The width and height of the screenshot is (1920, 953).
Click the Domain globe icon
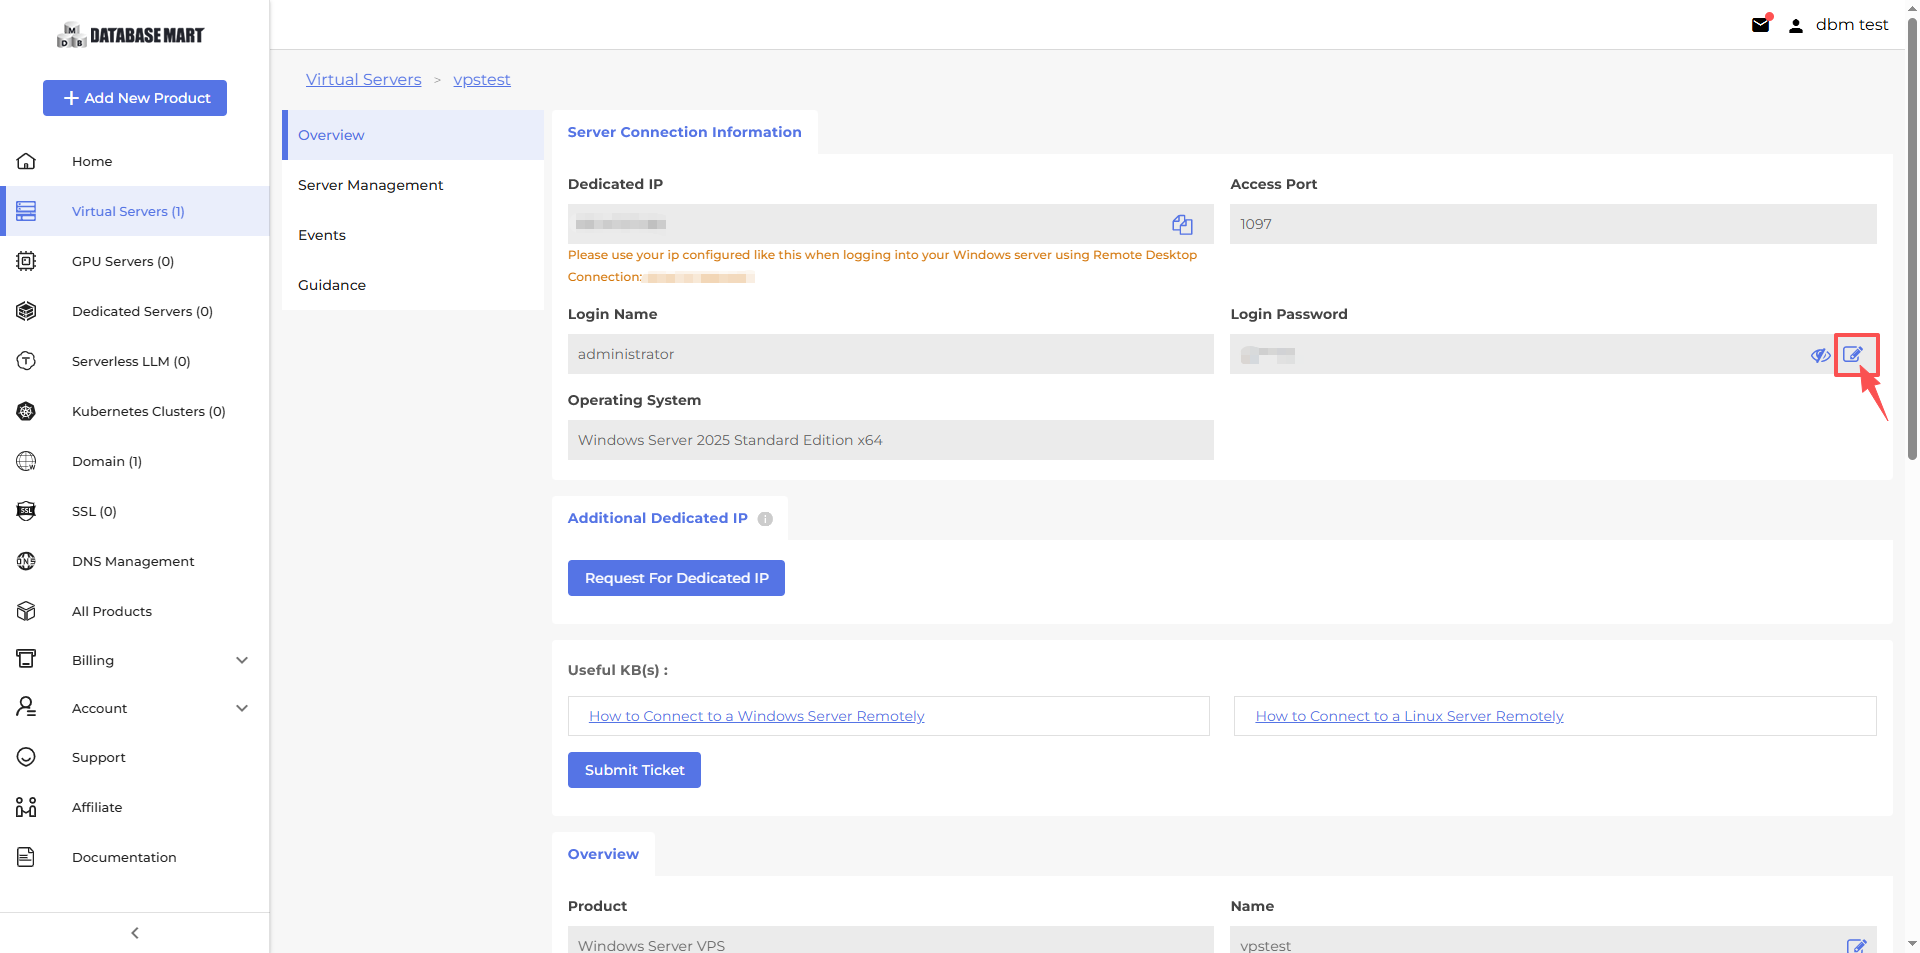tap(26, 461)
